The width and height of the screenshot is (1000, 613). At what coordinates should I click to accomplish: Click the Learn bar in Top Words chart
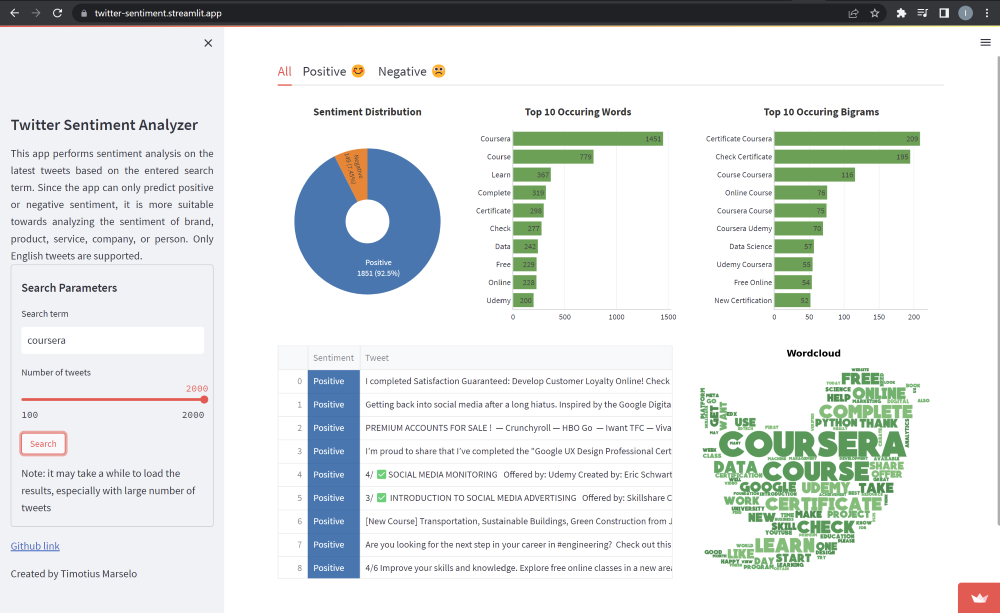click(532, 175)
